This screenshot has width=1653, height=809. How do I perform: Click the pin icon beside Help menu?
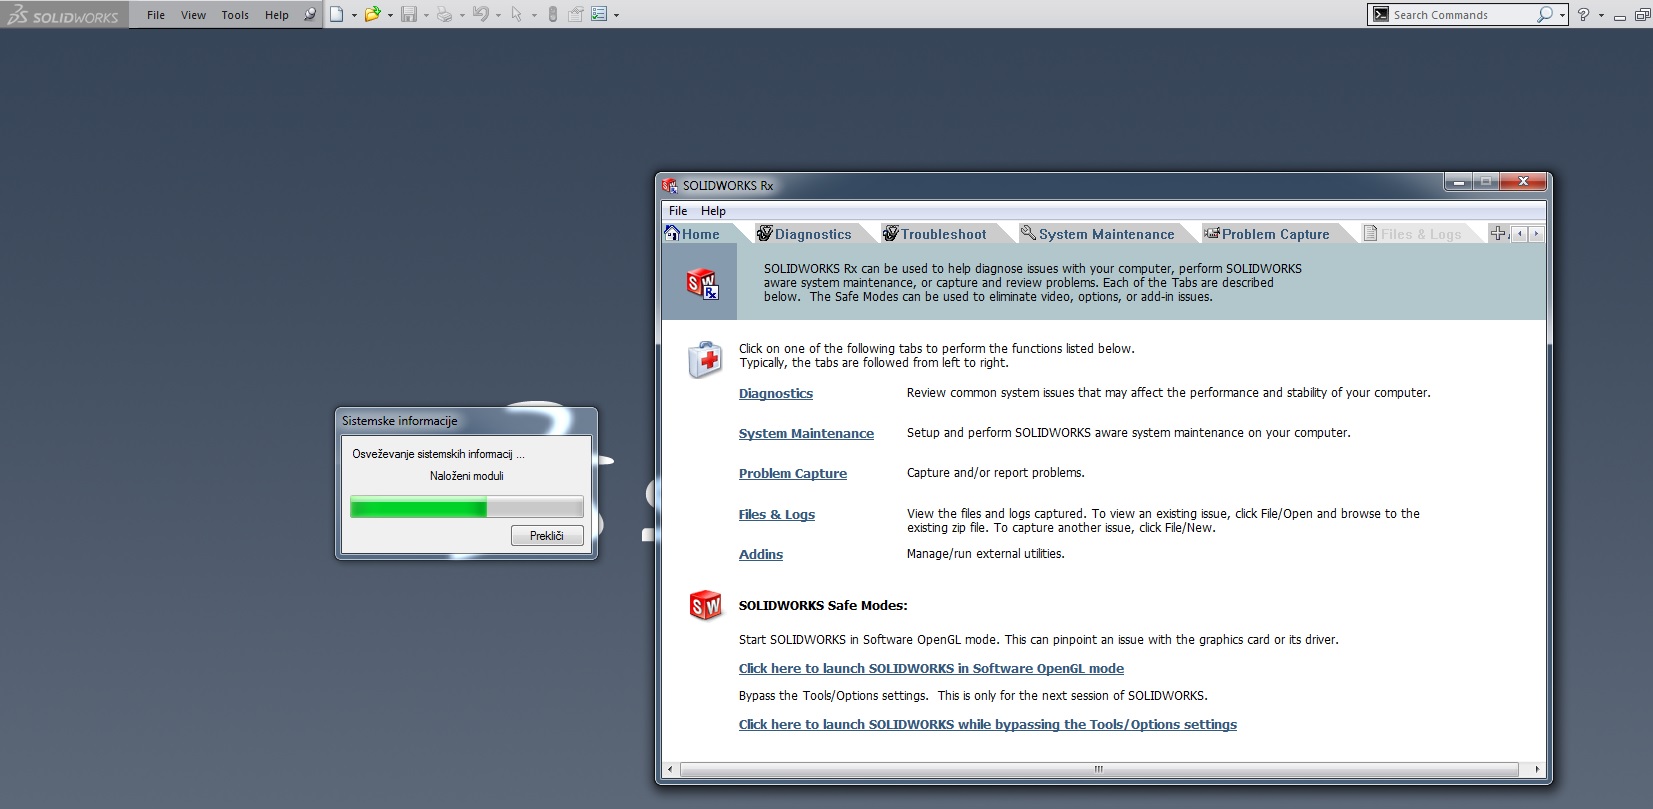(310, 14)
